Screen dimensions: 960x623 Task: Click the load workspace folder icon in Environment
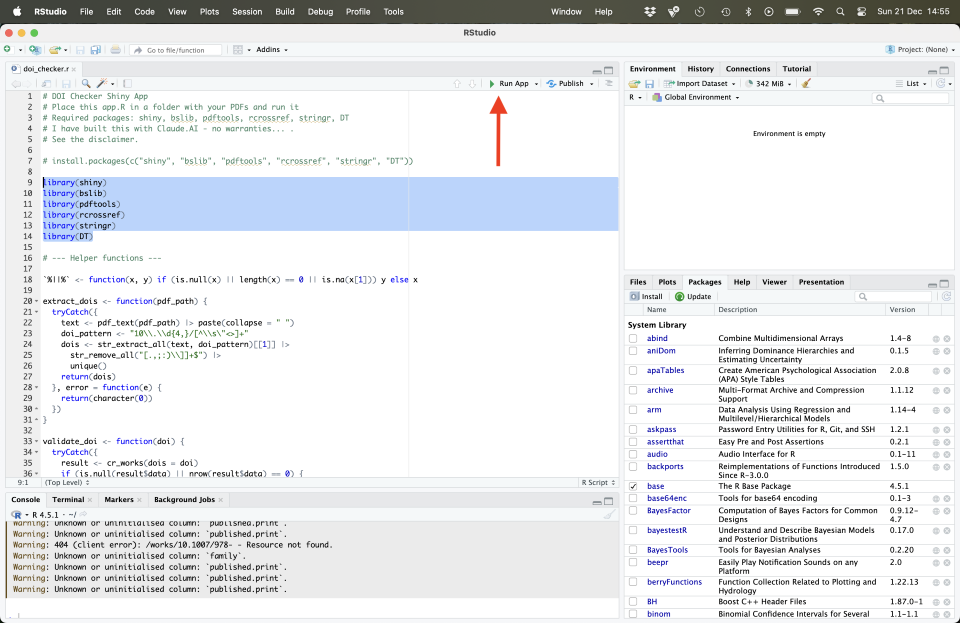point(634,84)
